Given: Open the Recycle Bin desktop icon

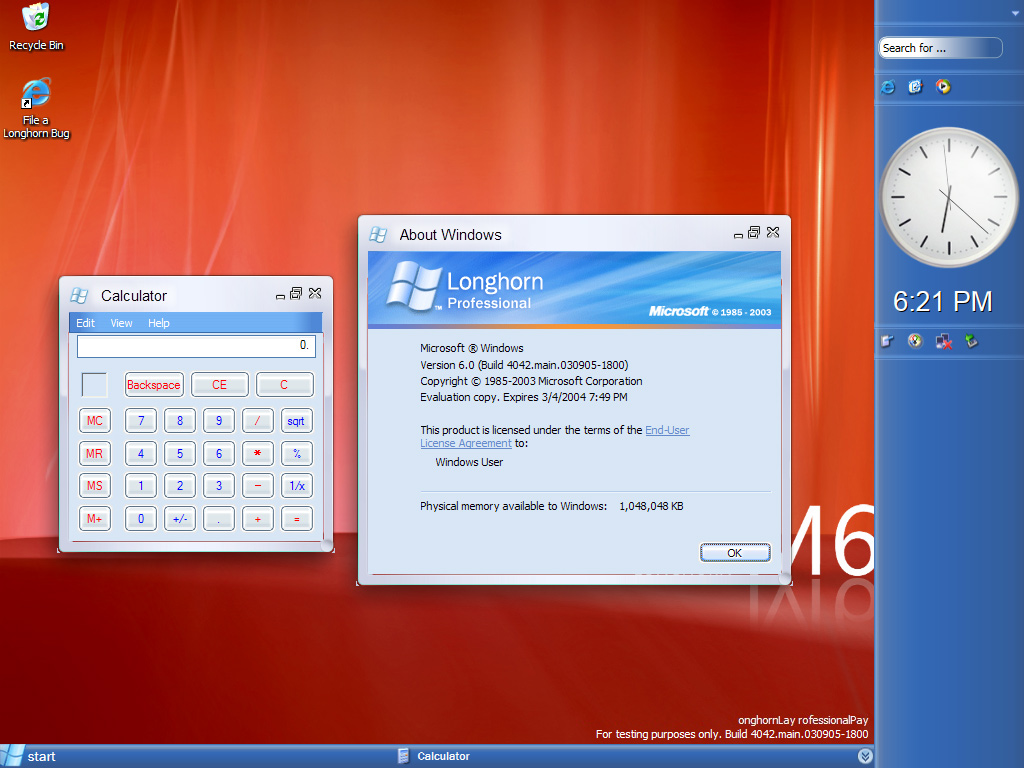Looking at the screenshot, I should [x=36, y=27].
